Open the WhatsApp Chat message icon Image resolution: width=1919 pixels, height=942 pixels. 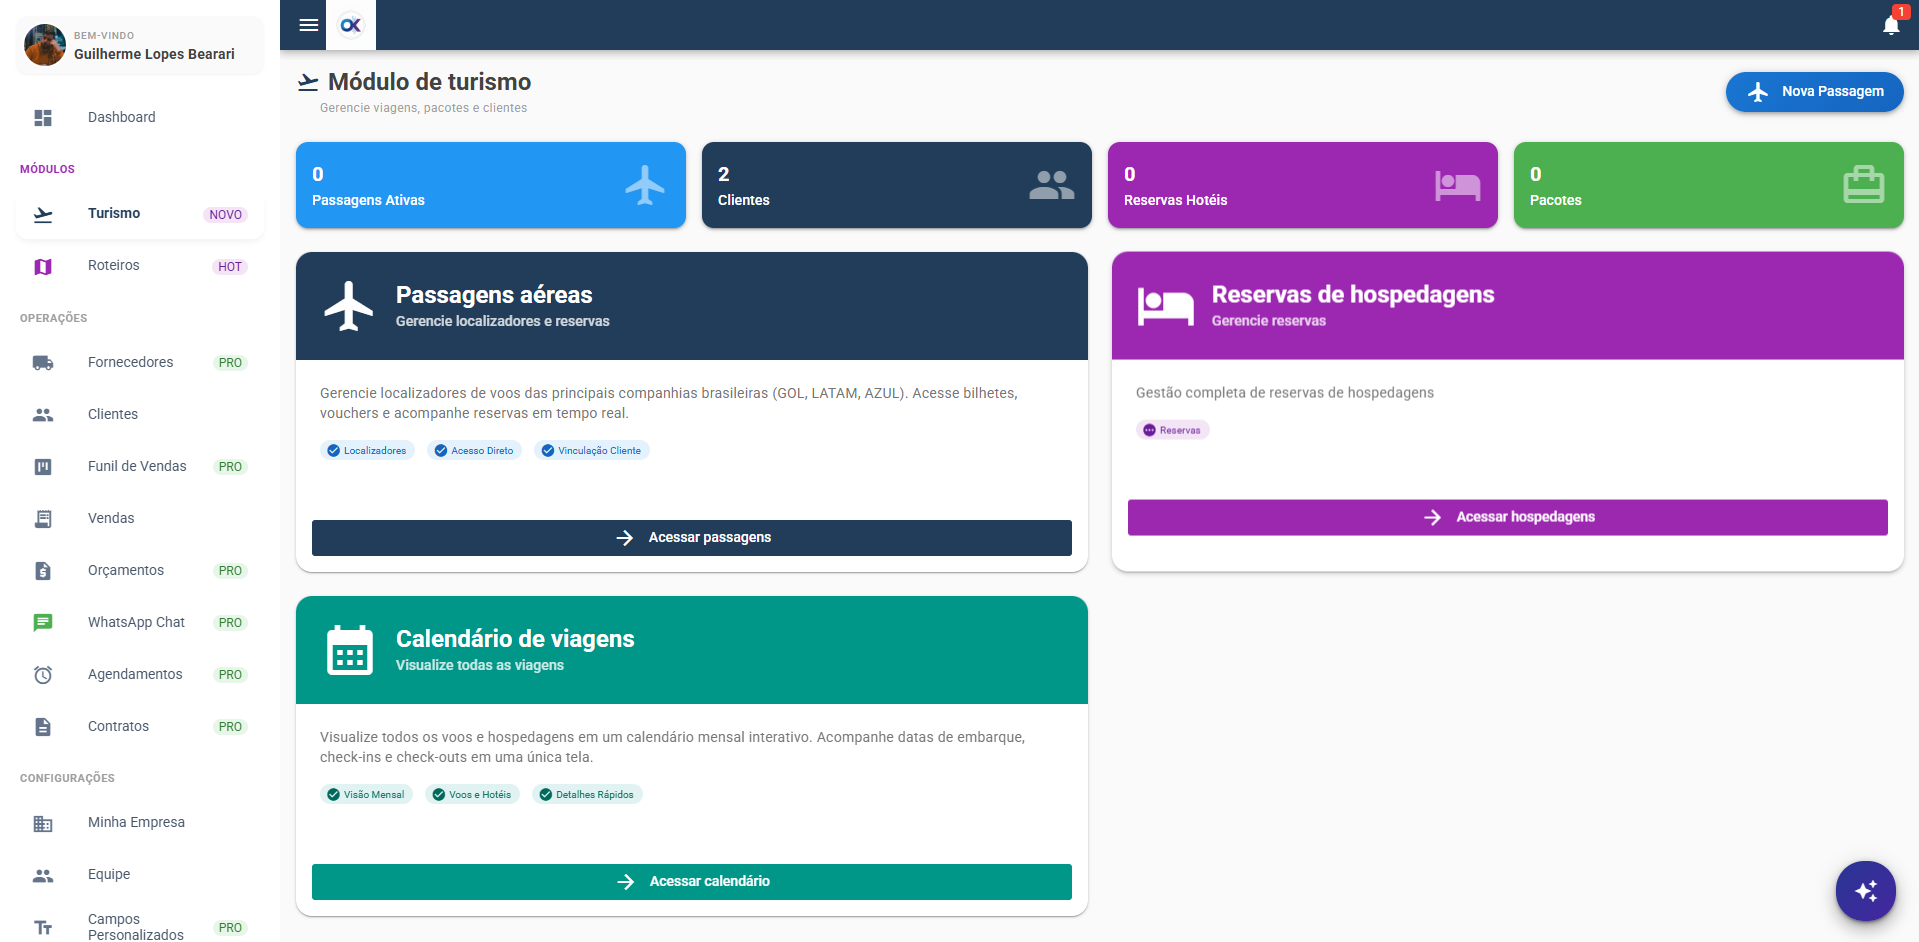tap(43, 622)
